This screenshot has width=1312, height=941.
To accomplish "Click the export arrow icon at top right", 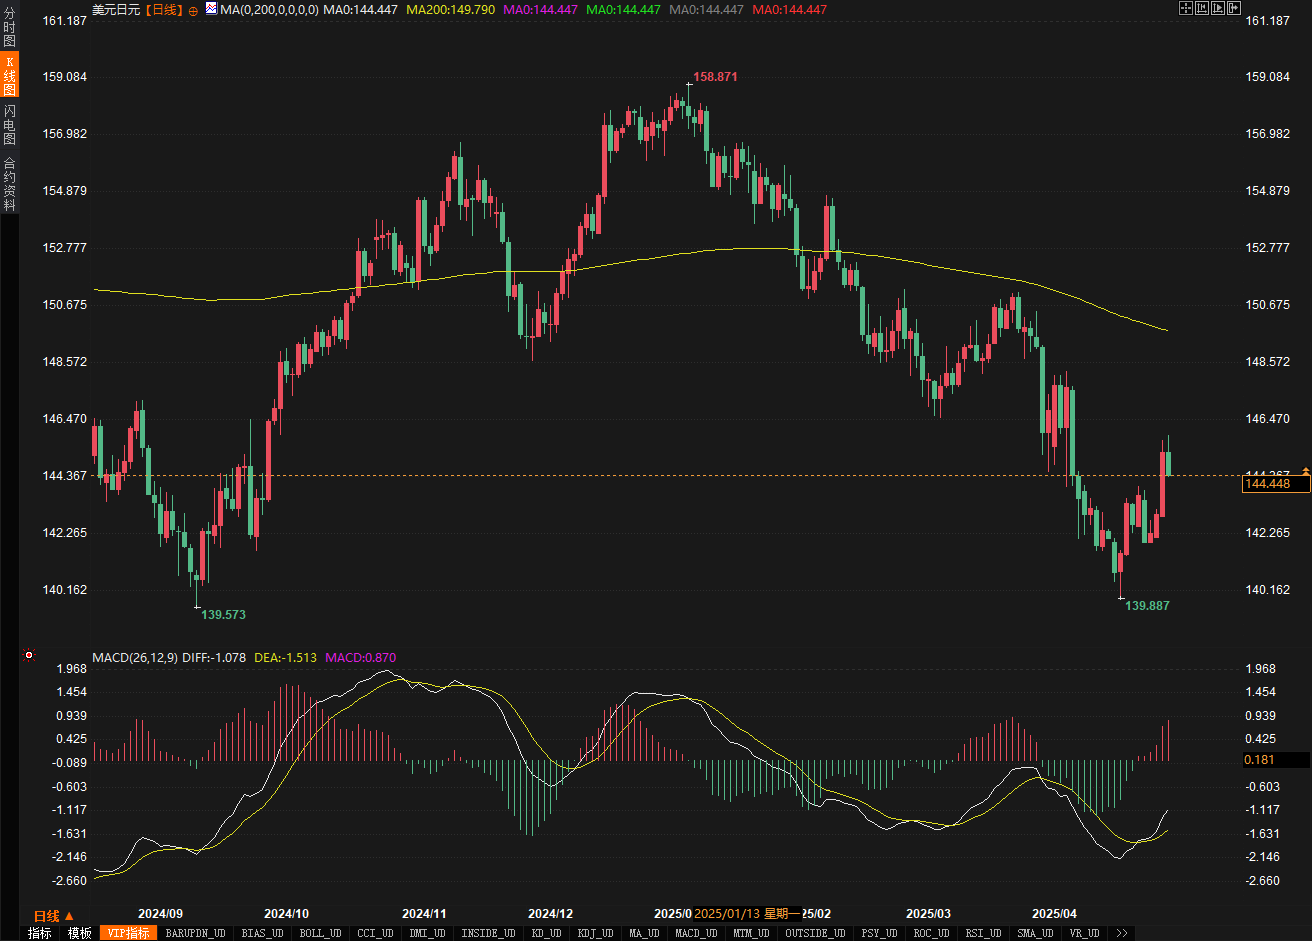I will tap(1234, 8).
